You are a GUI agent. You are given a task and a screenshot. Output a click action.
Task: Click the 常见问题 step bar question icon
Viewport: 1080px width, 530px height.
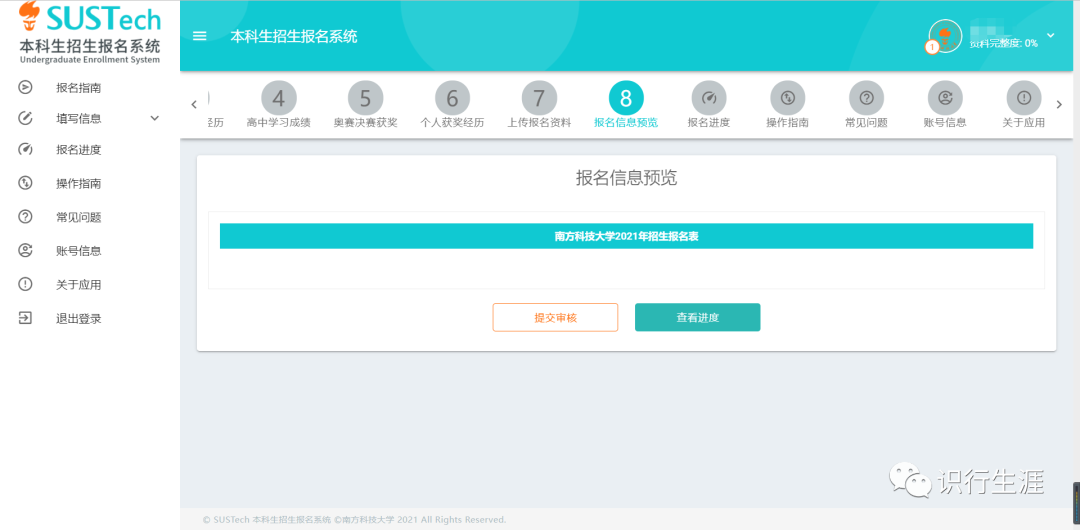pyautogui.click(x=866, y=99)
